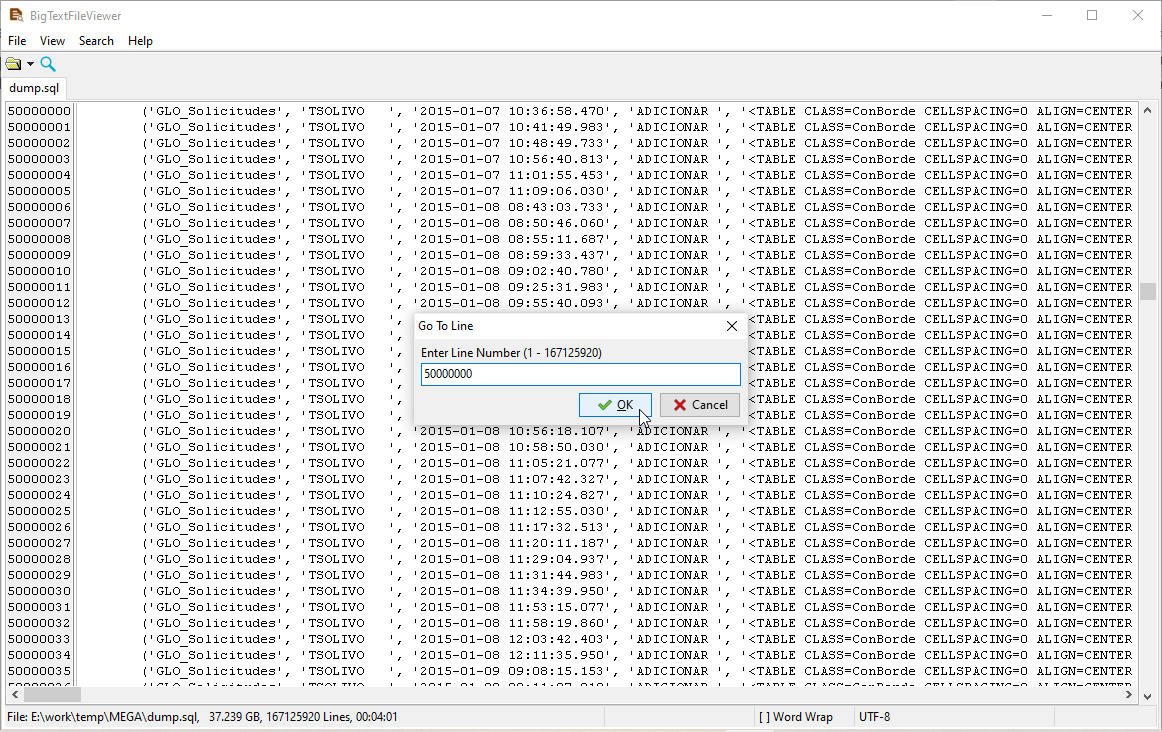The height and width of the screenshot is (732, 1162).
Task: Click timestamp '2015-01-07 11:09:06.030'
Action: (512, 191)
